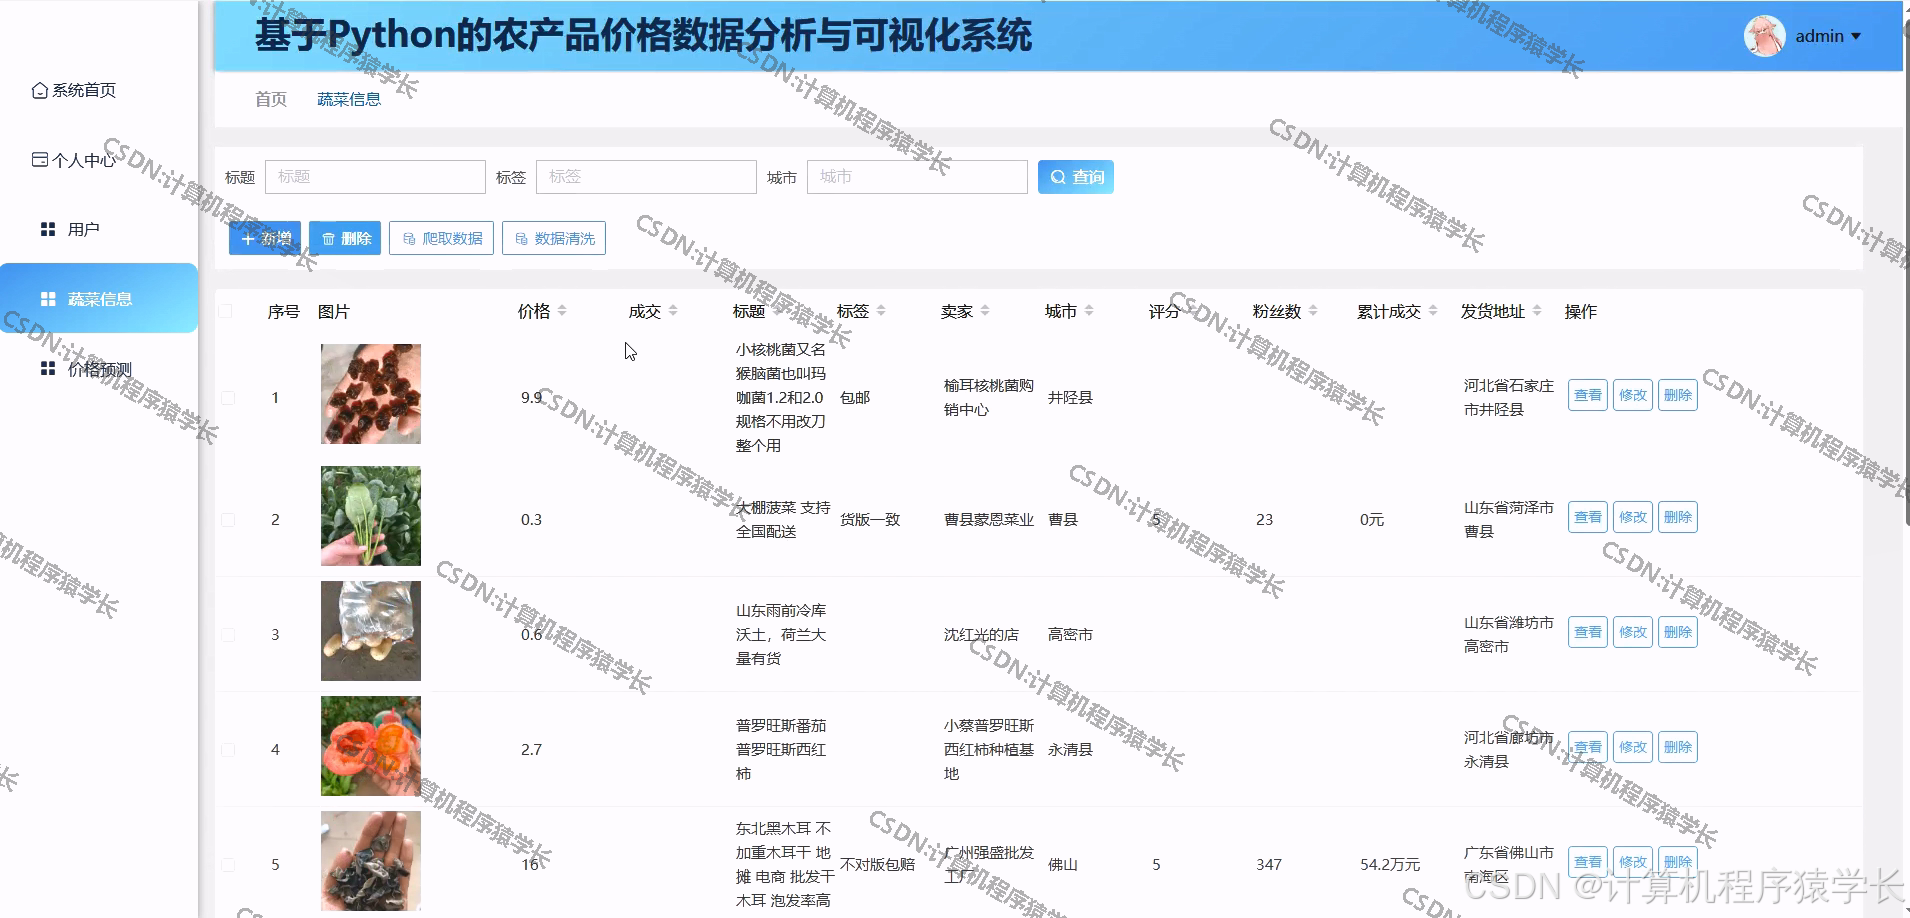Viewport: 1910px width, 918px height.
Task: Focus the 标签 search input
Action: (646, 177)
